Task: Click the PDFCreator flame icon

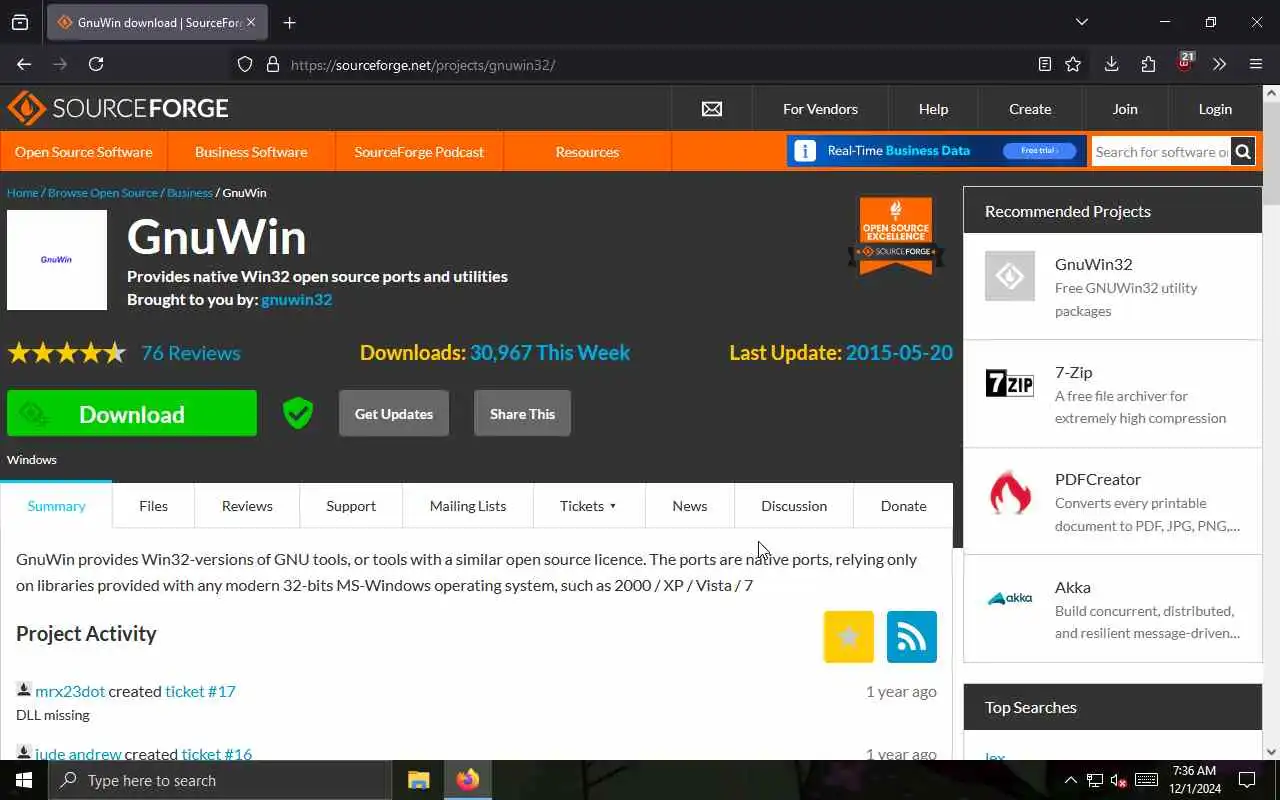Action: coord(1010,492)
